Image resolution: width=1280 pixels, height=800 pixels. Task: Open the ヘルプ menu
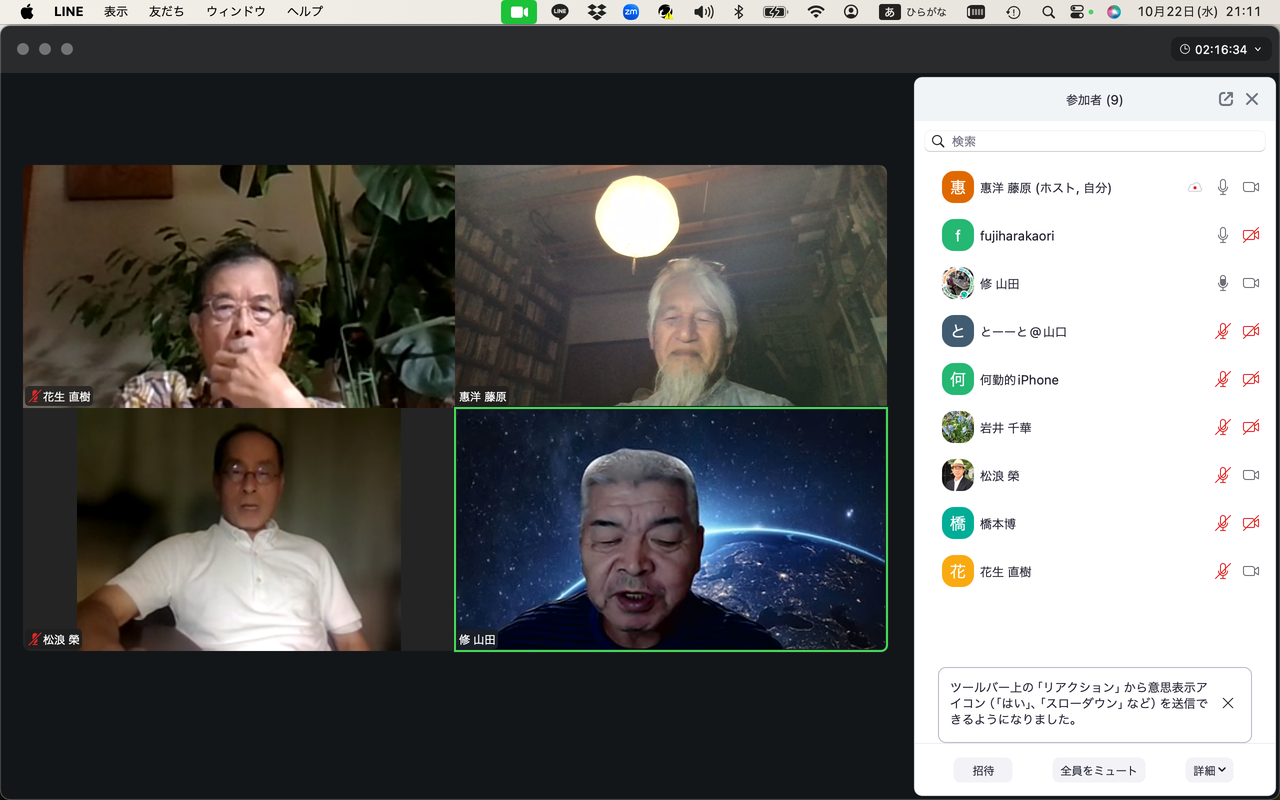click(305, 12)
